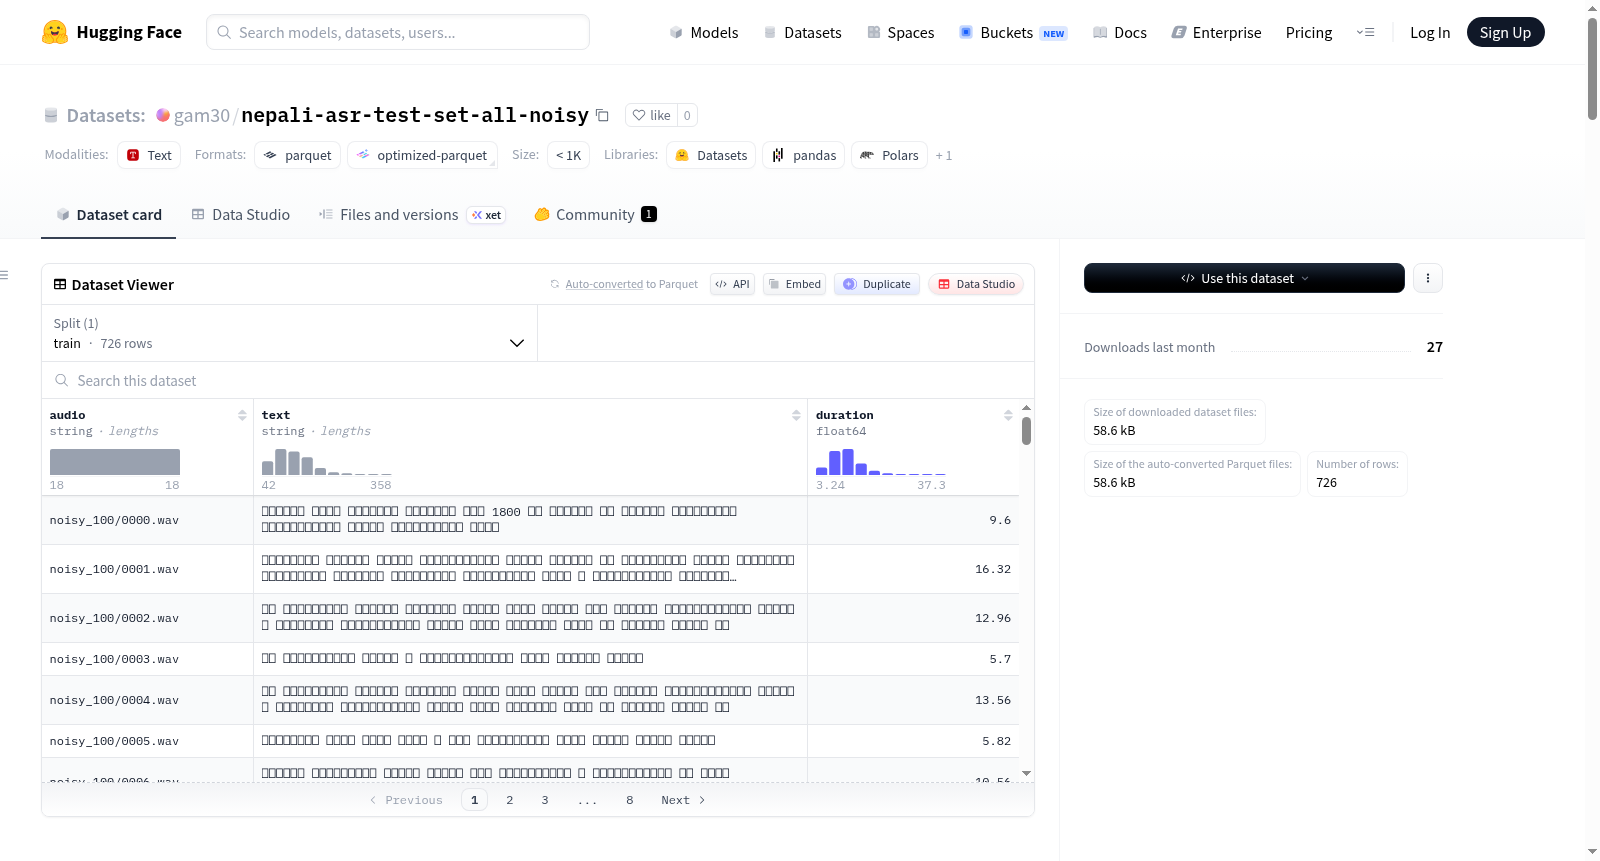Open the more options kebab menu icon

(x=1428, y=278)
